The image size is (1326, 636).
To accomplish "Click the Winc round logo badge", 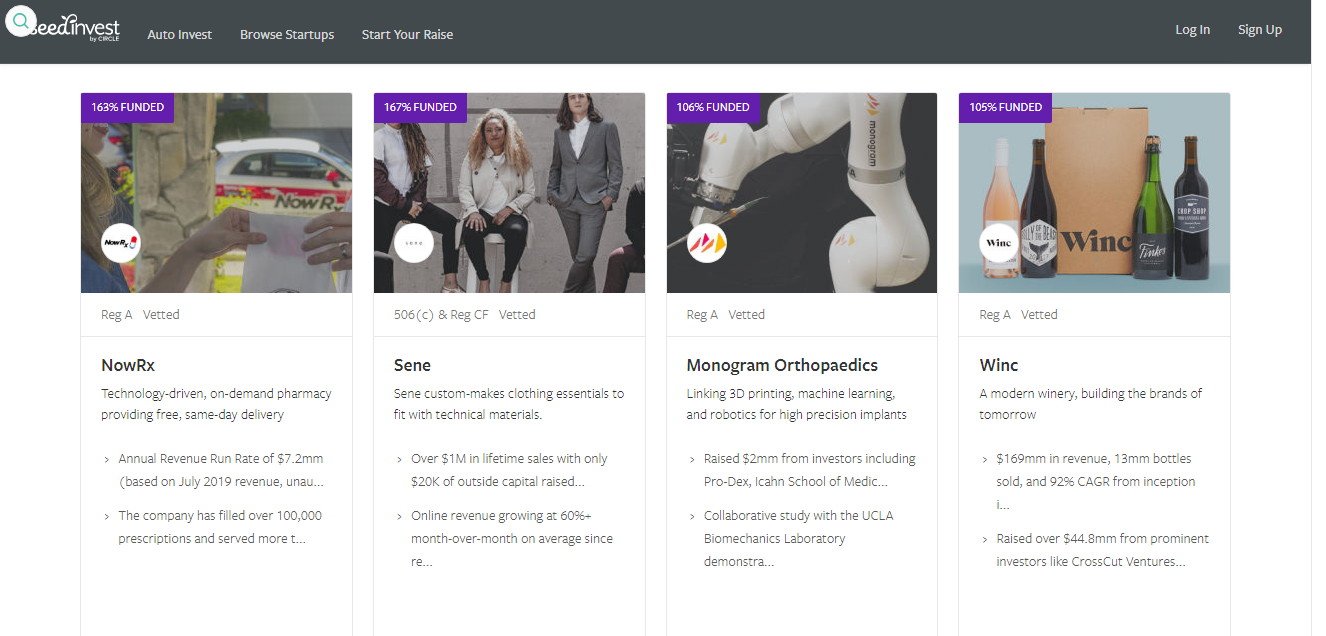I will pyautogui.click(x=999, y=243).
